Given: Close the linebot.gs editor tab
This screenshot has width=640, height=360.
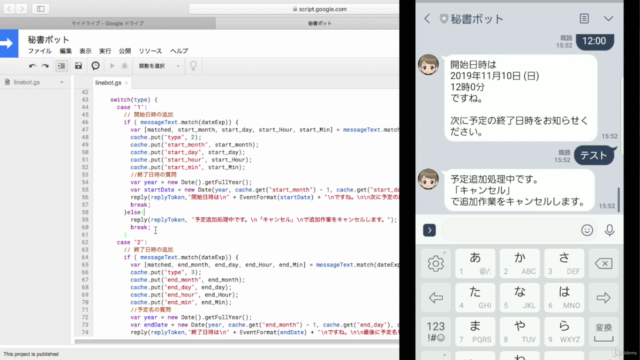Looking at the screenshot, I should pos(127,83).
